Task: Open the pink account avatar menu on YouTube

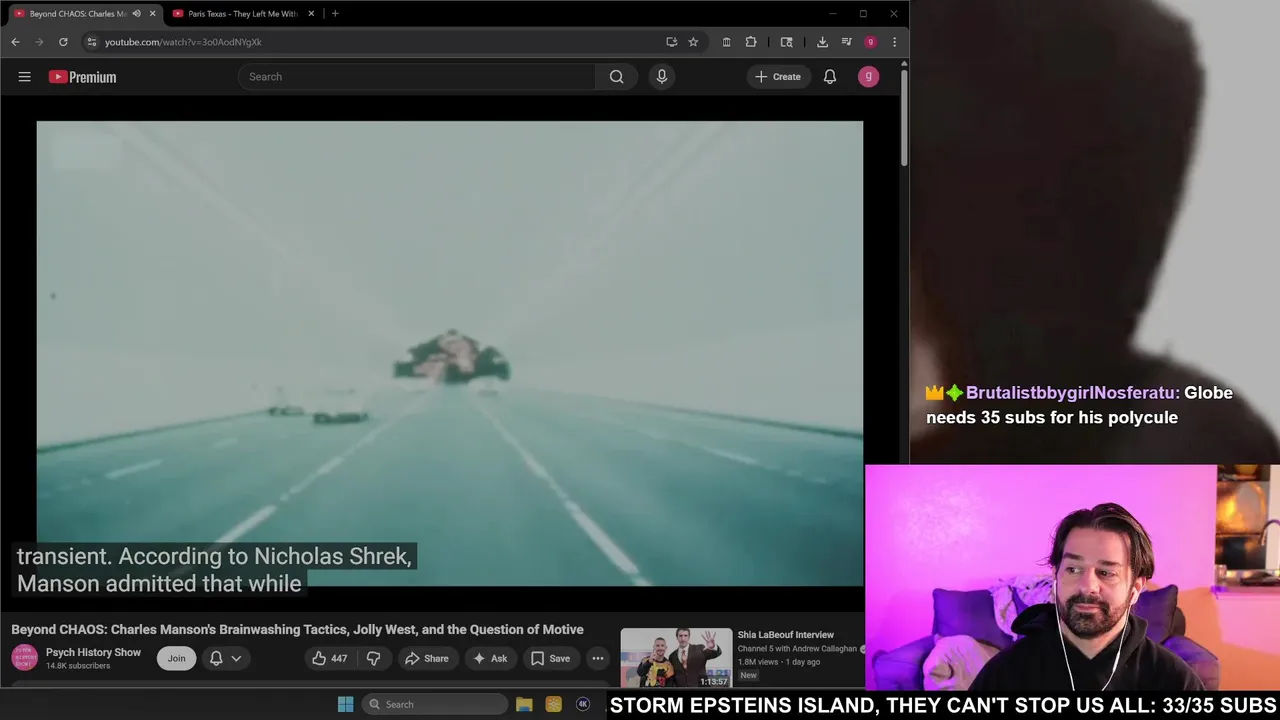Action: tap(868, 76)
